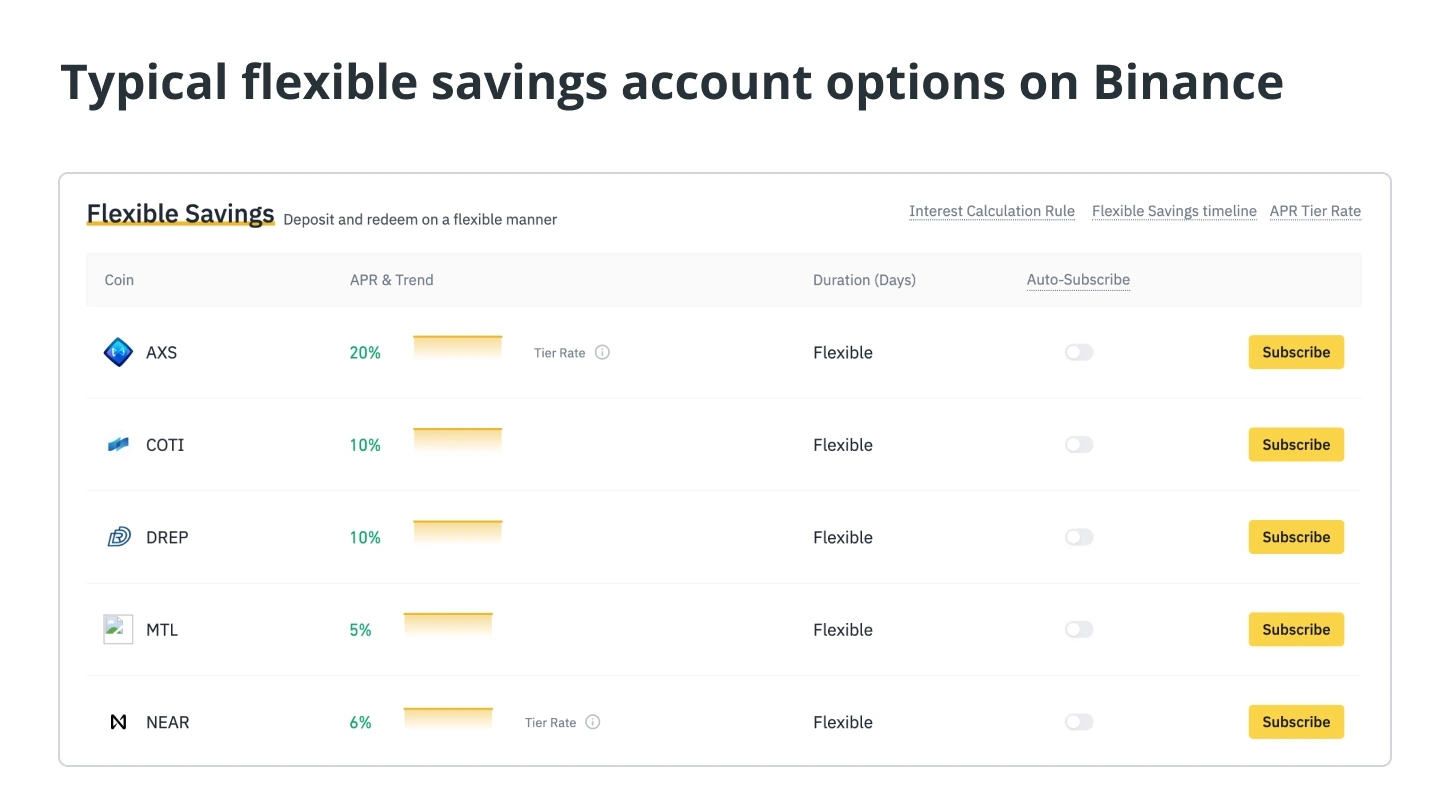Screen dimensions: 1450x812
Task: Subscribe to AXS flexible savings
Action: tap(1296, 352)
